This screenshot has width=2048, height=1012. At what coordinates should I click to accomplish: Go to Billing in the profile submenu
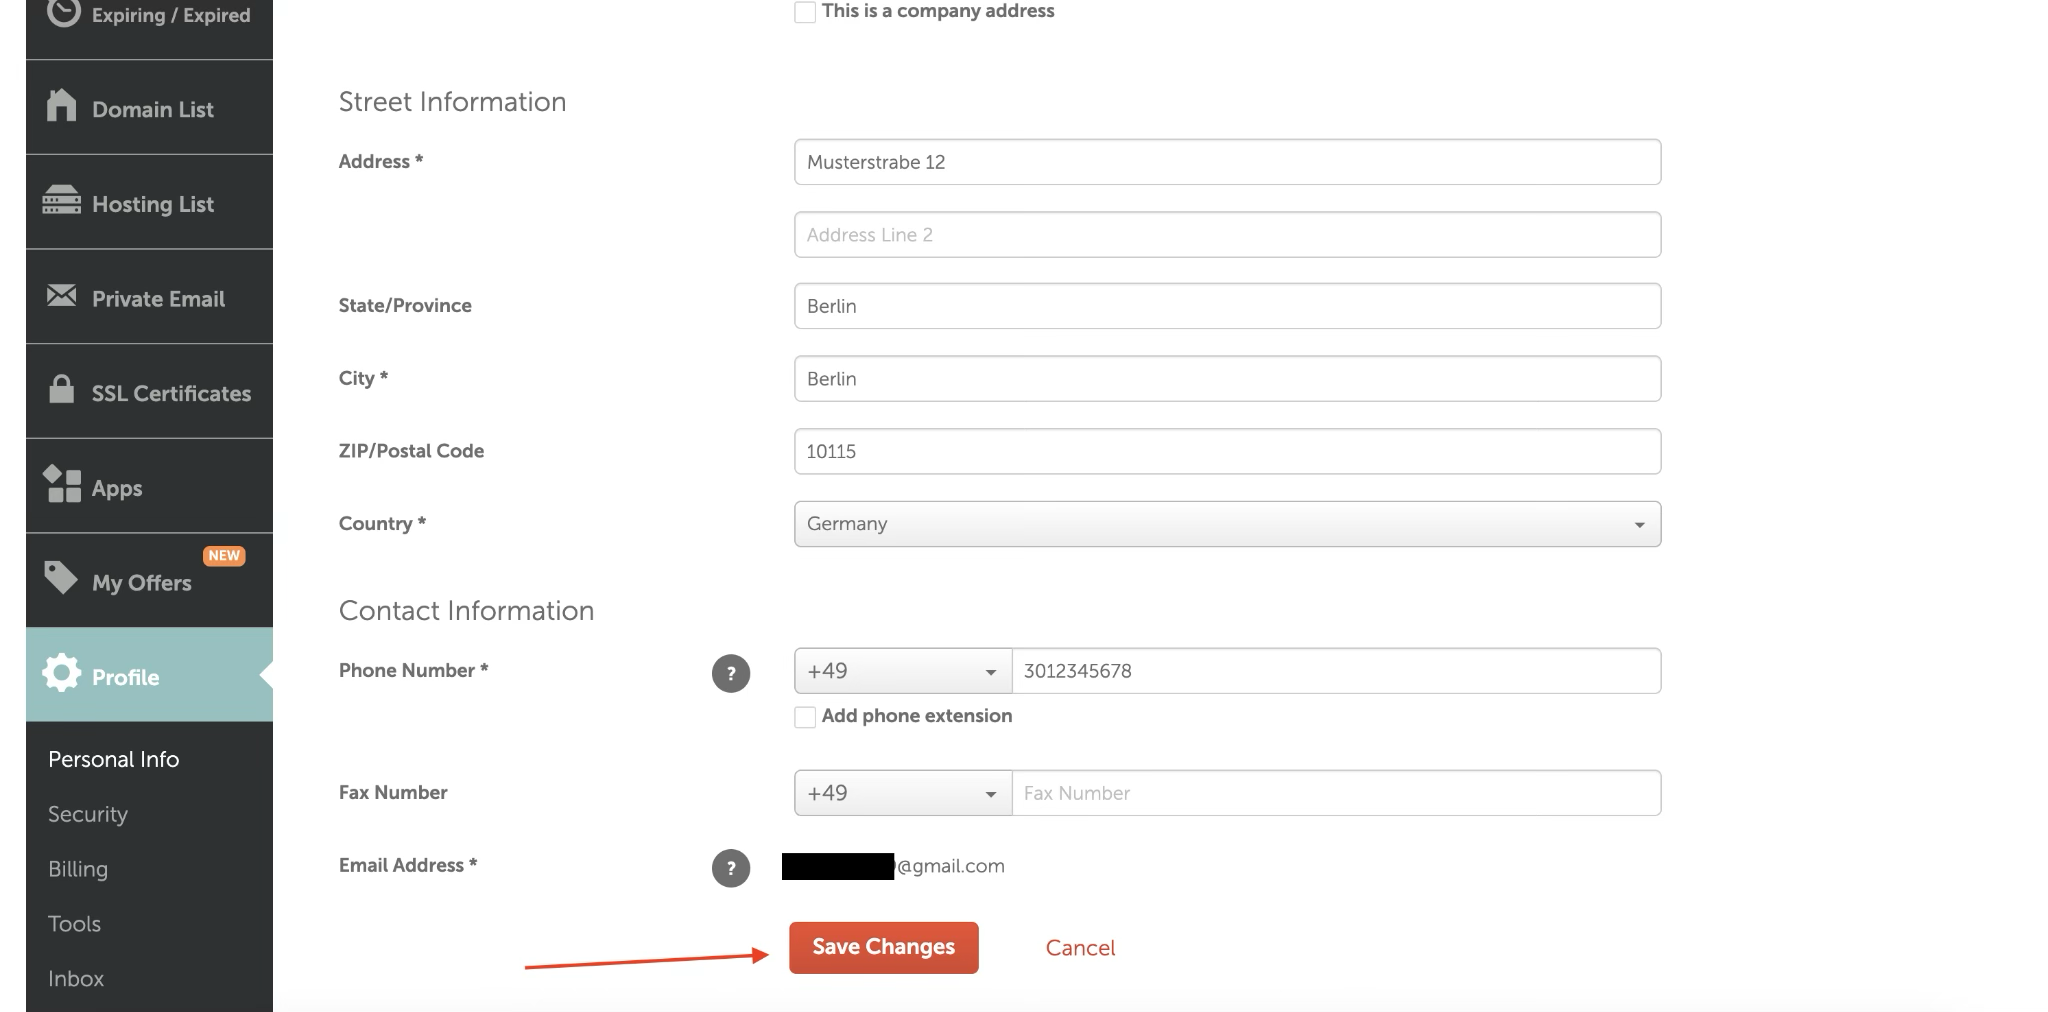[78, 869]
